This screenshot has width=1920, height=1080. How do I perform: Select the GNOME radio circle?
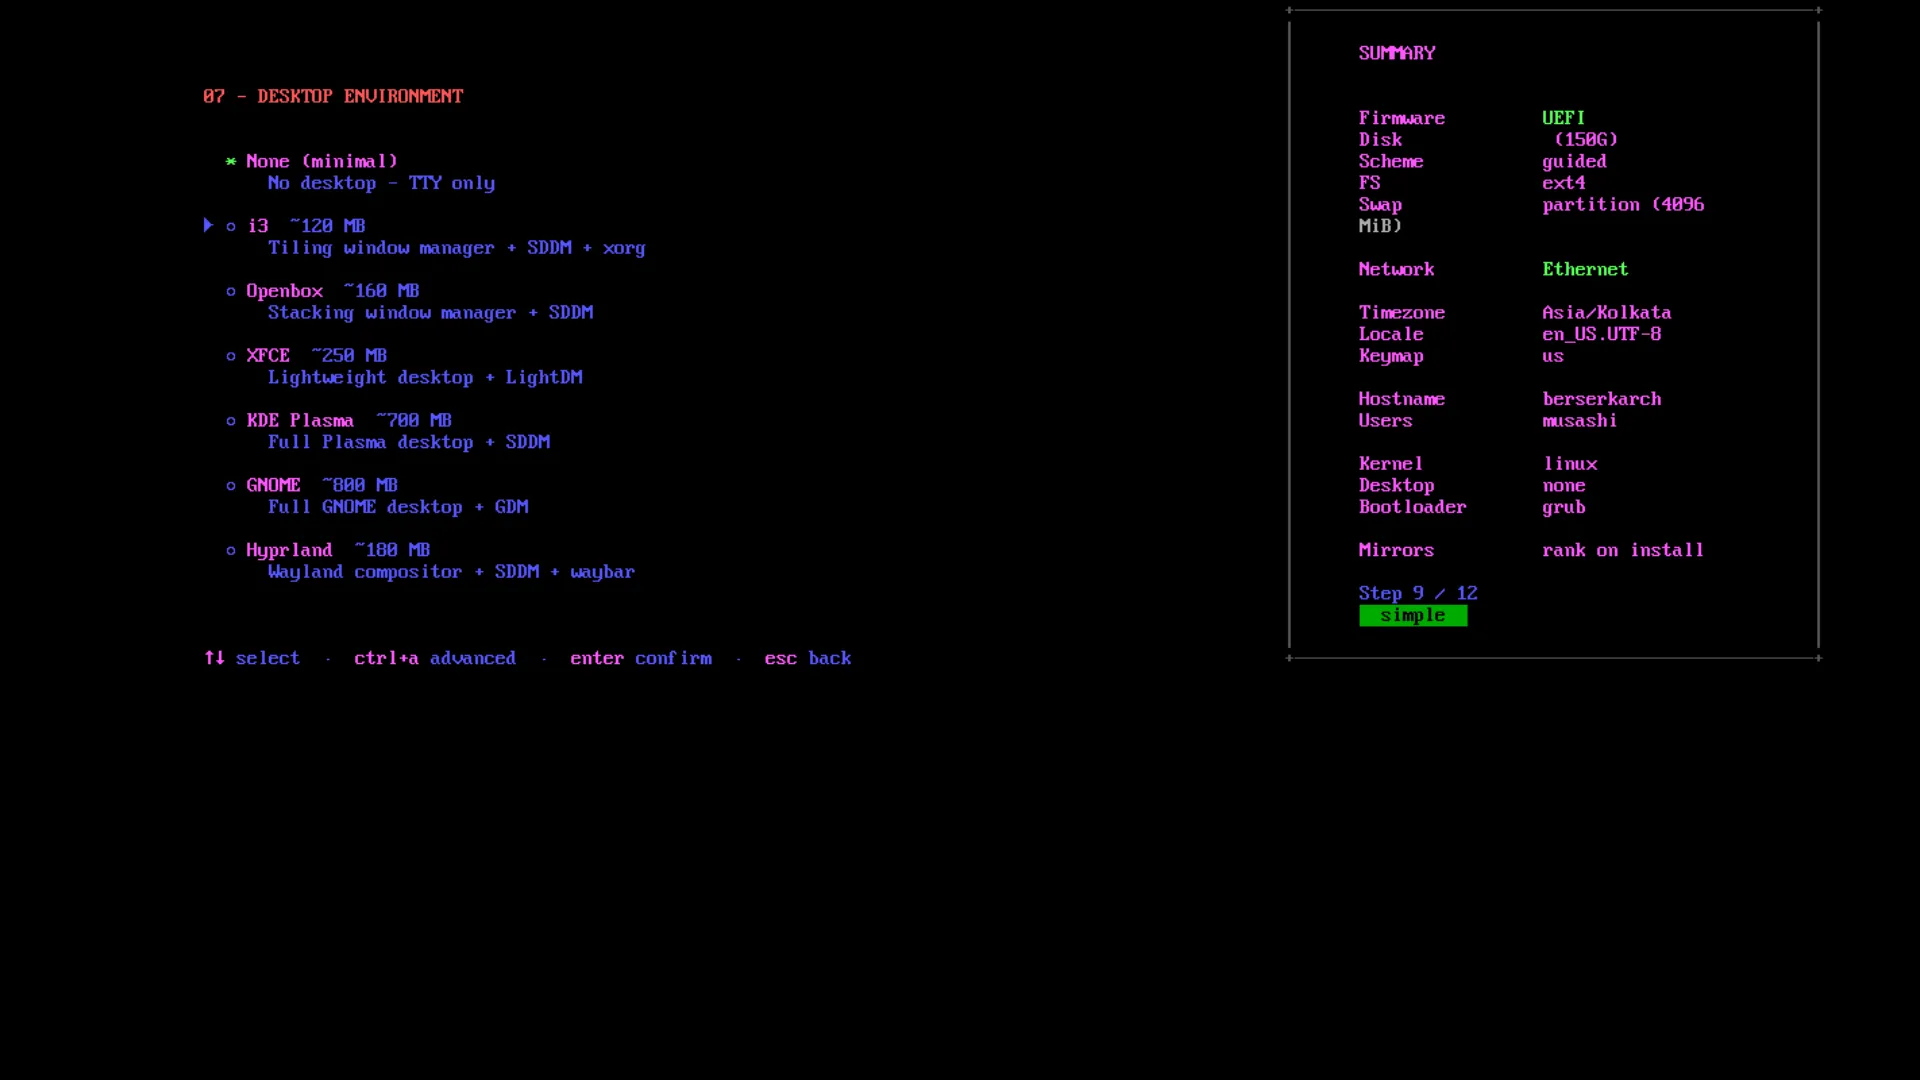pyautogui.click(x=231, y=486)
